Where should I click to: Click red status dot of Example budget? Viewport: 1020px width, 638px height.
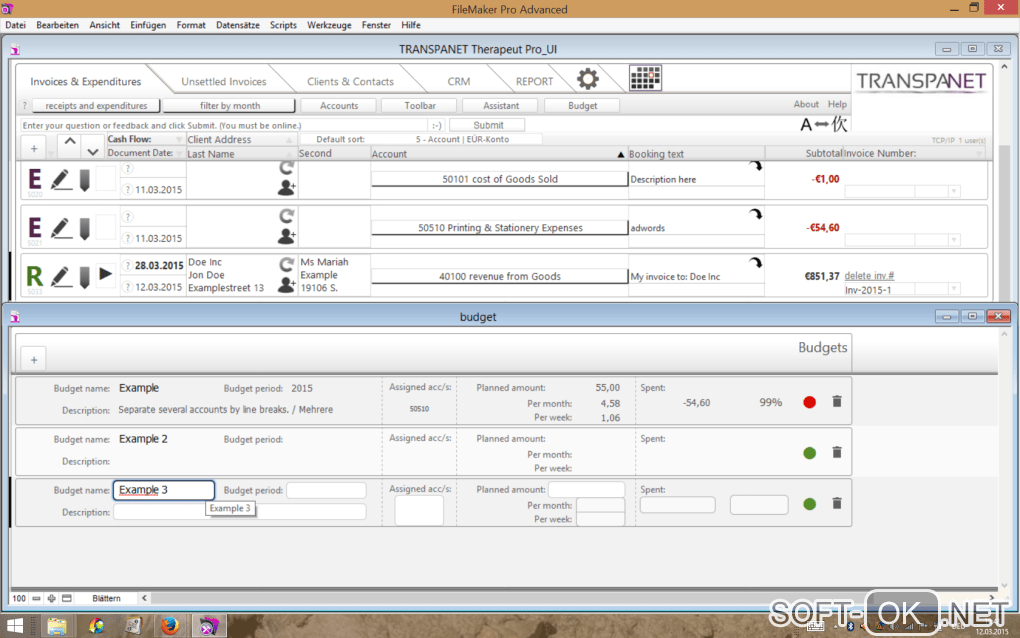[x=809, y=403]
